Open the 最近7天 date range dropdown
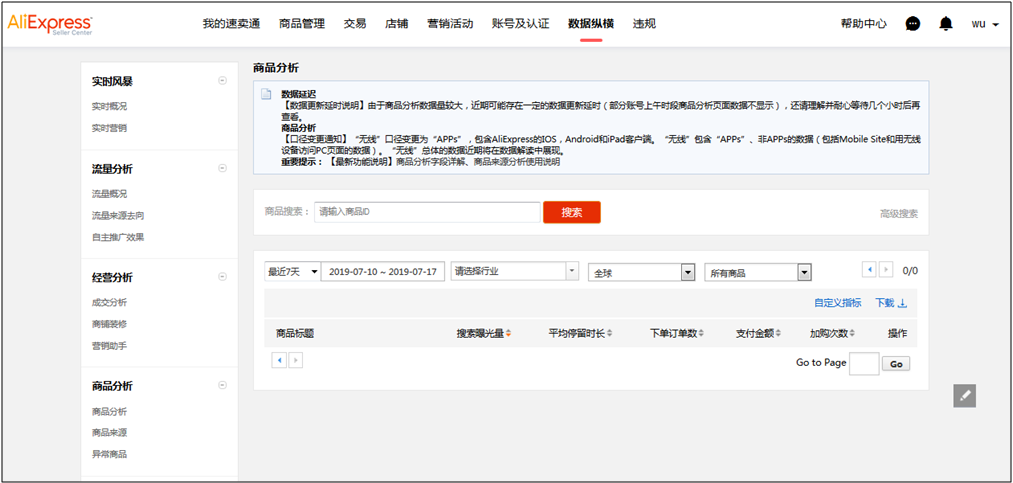1013x483 pixels. 292,272
